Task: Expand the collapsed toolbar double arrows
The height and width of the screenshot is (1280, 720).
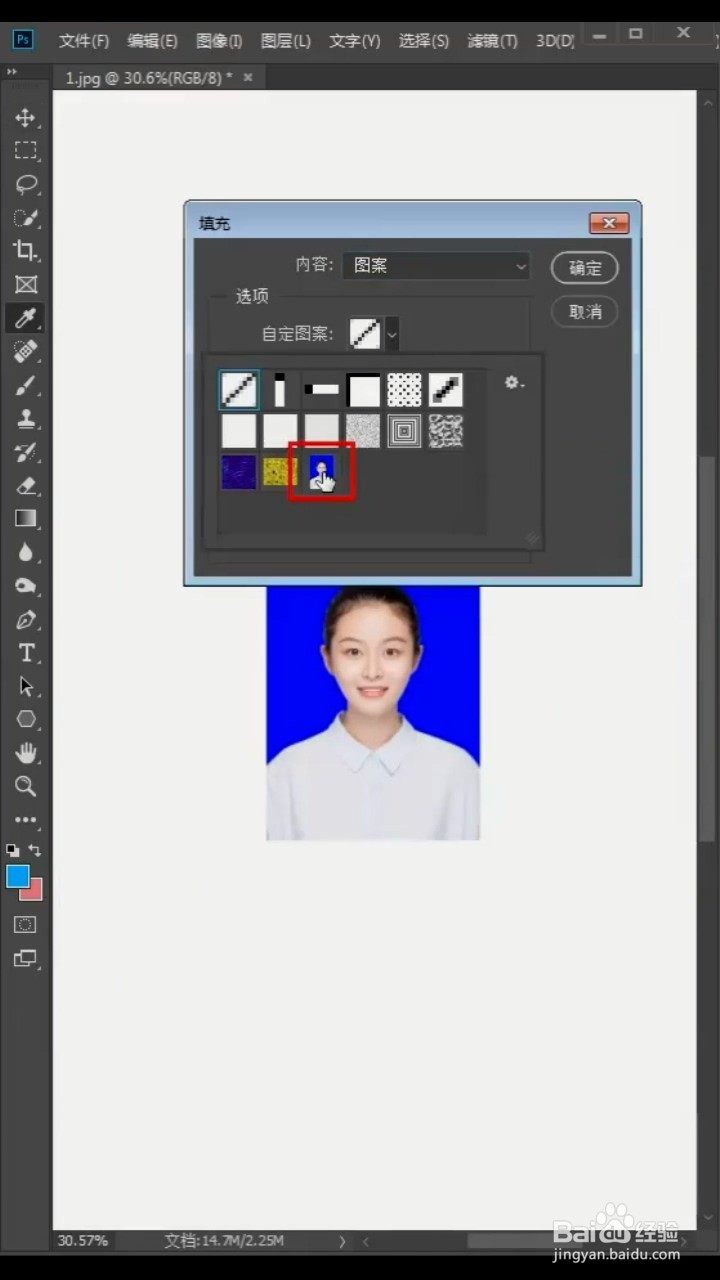Action: tap(12, 73)
